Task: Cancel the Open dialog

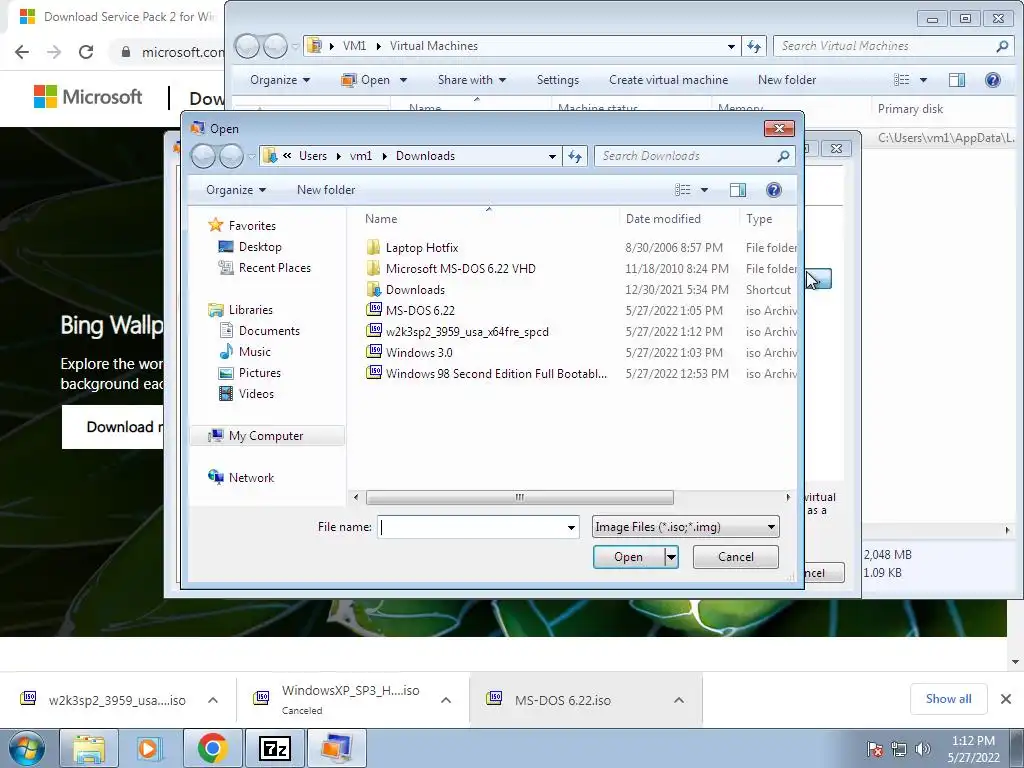Action: coord(735,557)
